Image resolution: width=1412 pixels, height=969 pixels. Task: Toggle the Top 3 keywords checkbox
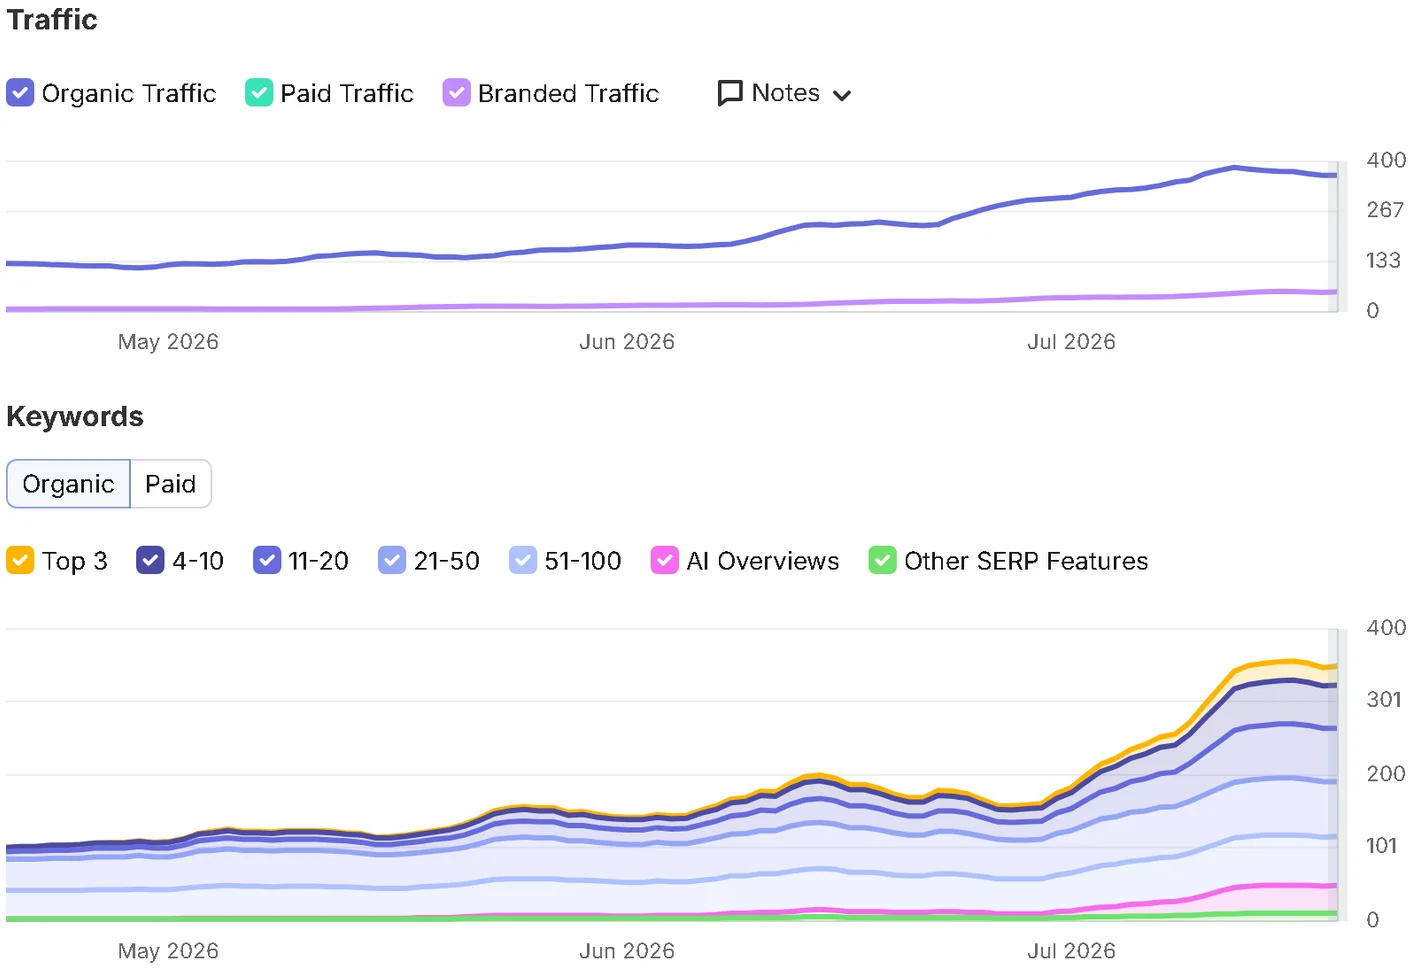click(x=20, y=560)
